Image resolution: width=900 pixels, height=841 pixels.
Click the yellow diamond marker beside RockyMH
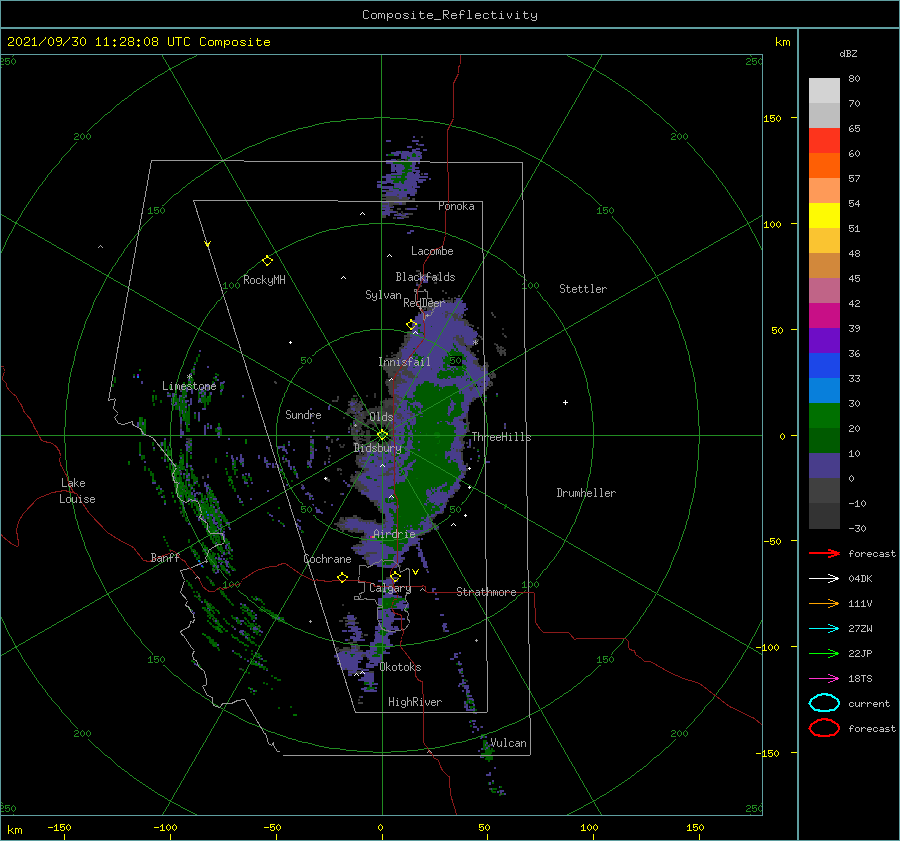pyautogui.click(x=267, y=261)
